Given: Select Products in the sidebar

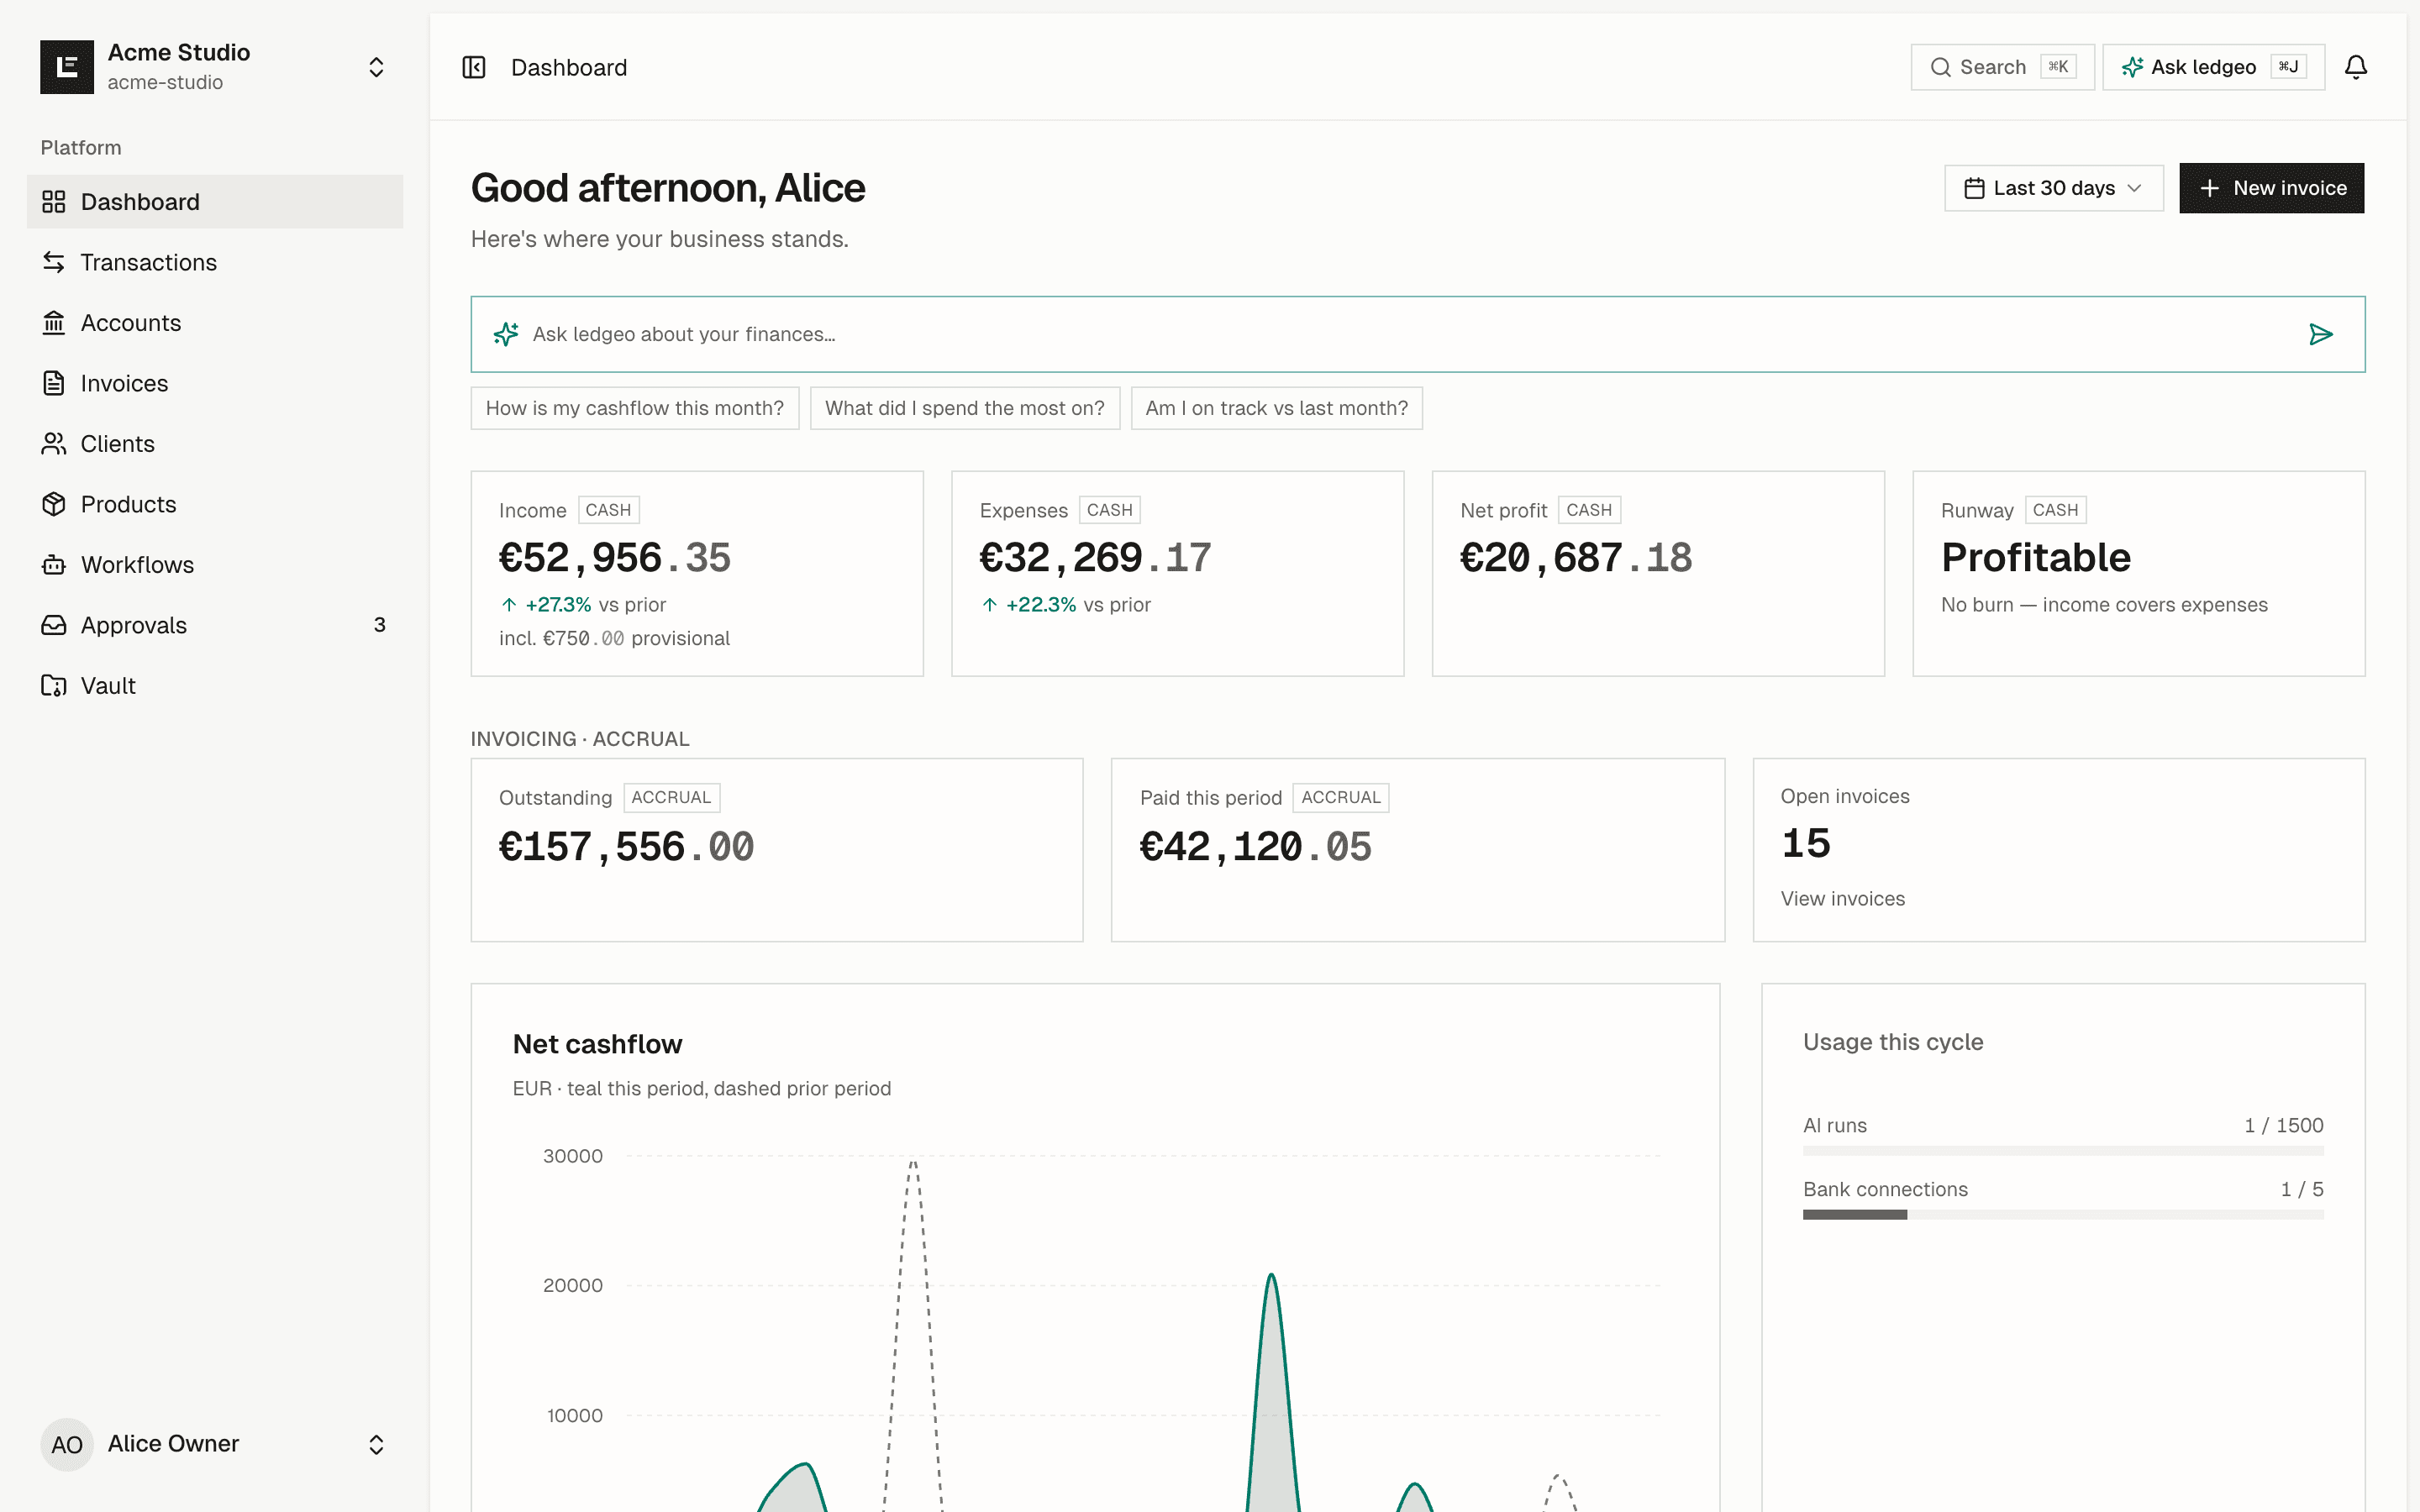Looking at the screenshot, I should point(215,504).
